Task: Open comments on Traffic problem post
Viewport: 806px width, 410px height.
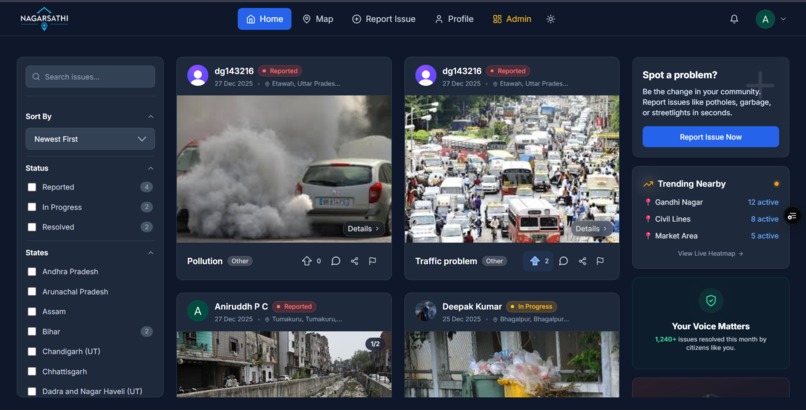Action: [x=563, y=261]
